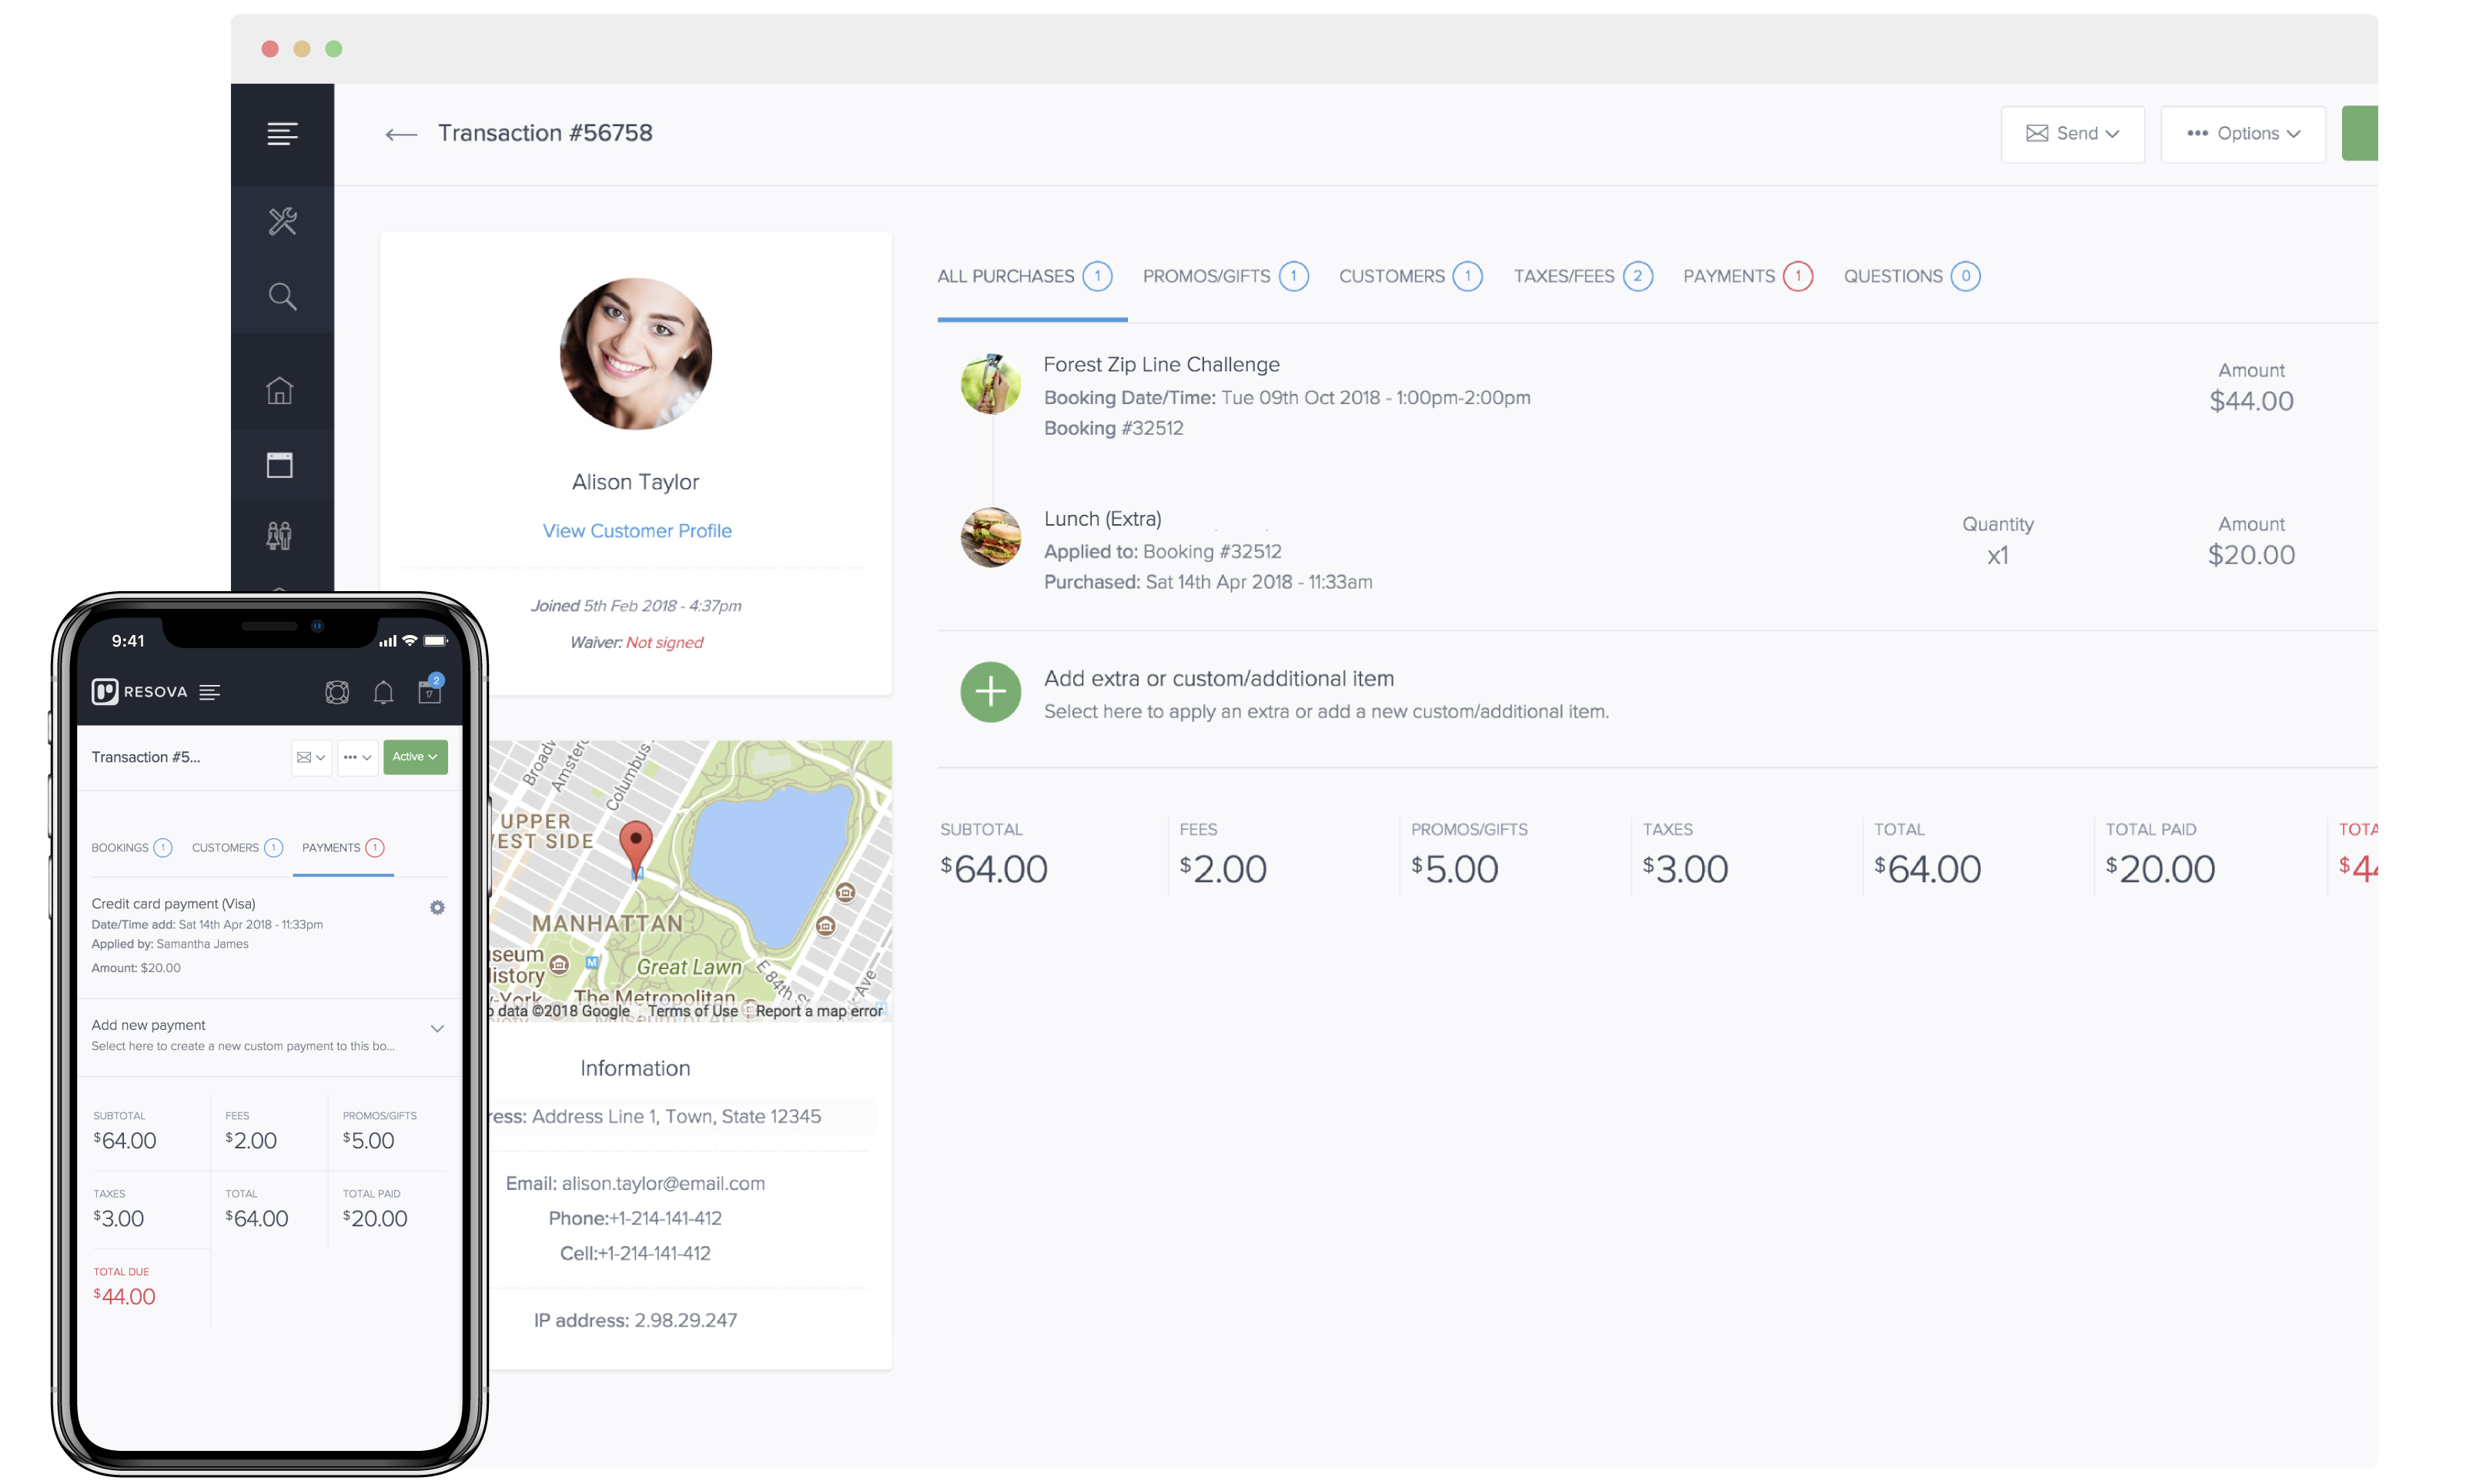Click the gear icon on the credit card payment
Image resolution: width=2476 pixels, height=1484 pixels.
tap(437, 907)
